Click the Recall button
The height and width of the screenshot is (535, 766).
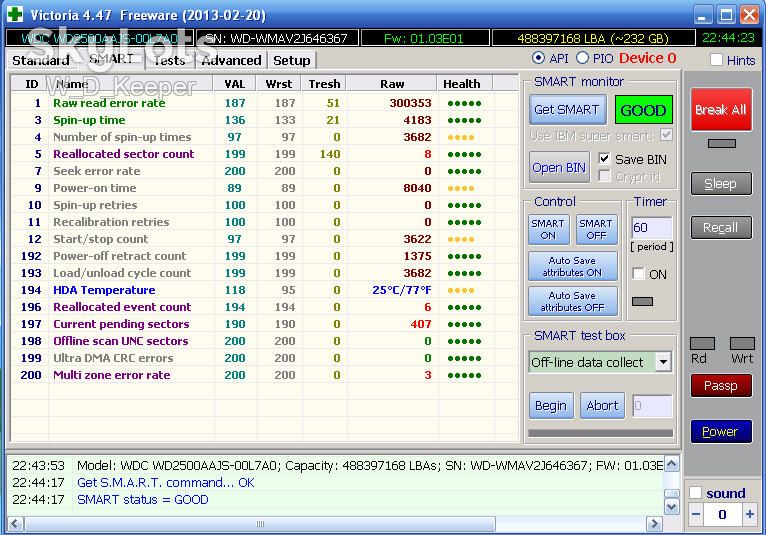click(x=721, y=228)
